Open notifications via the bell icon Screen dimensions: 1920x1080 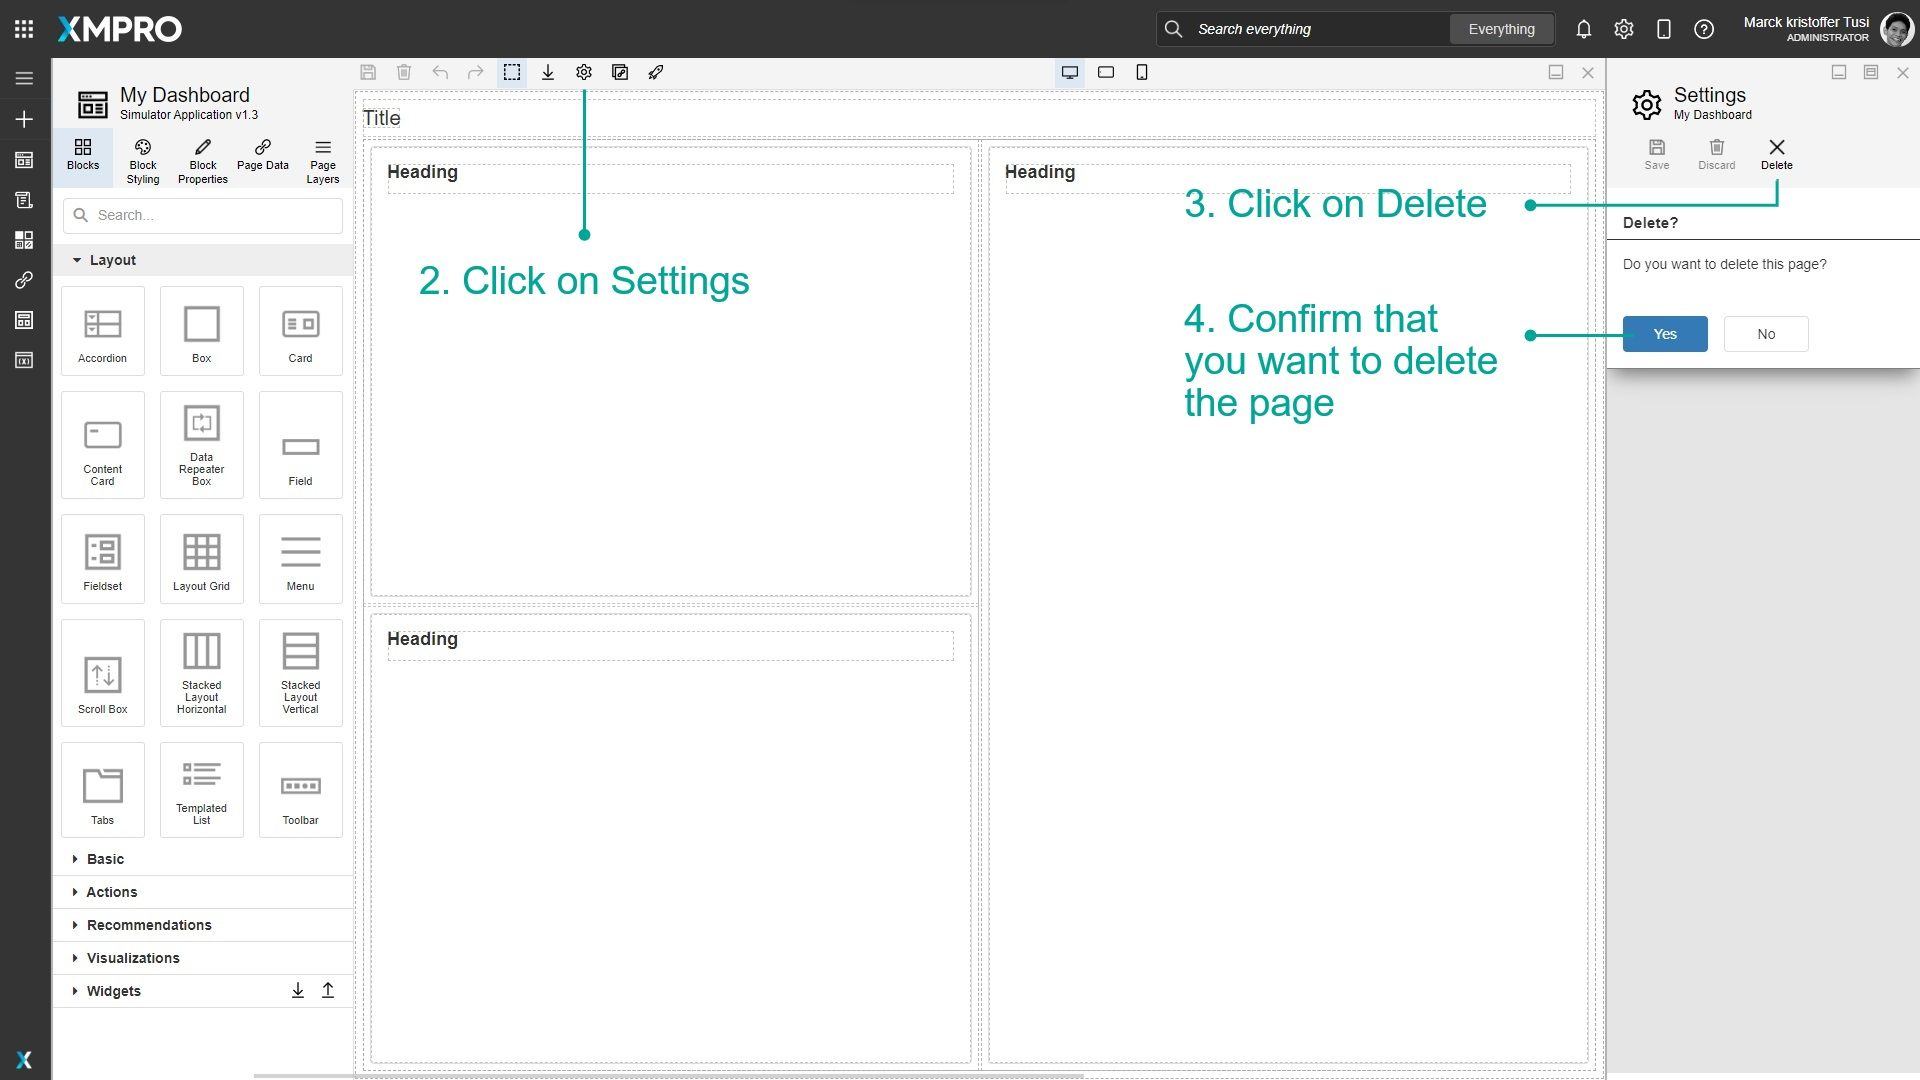click(x=1584, y=29)
